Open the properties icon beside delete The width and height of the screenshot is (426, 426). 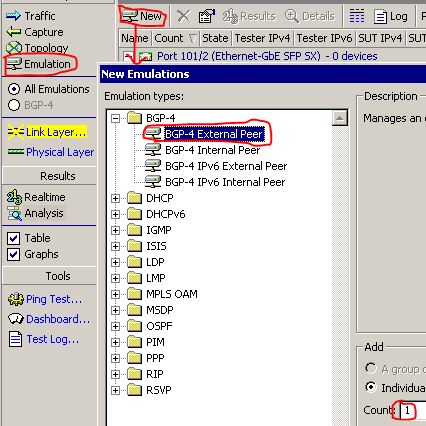point(206,16)
